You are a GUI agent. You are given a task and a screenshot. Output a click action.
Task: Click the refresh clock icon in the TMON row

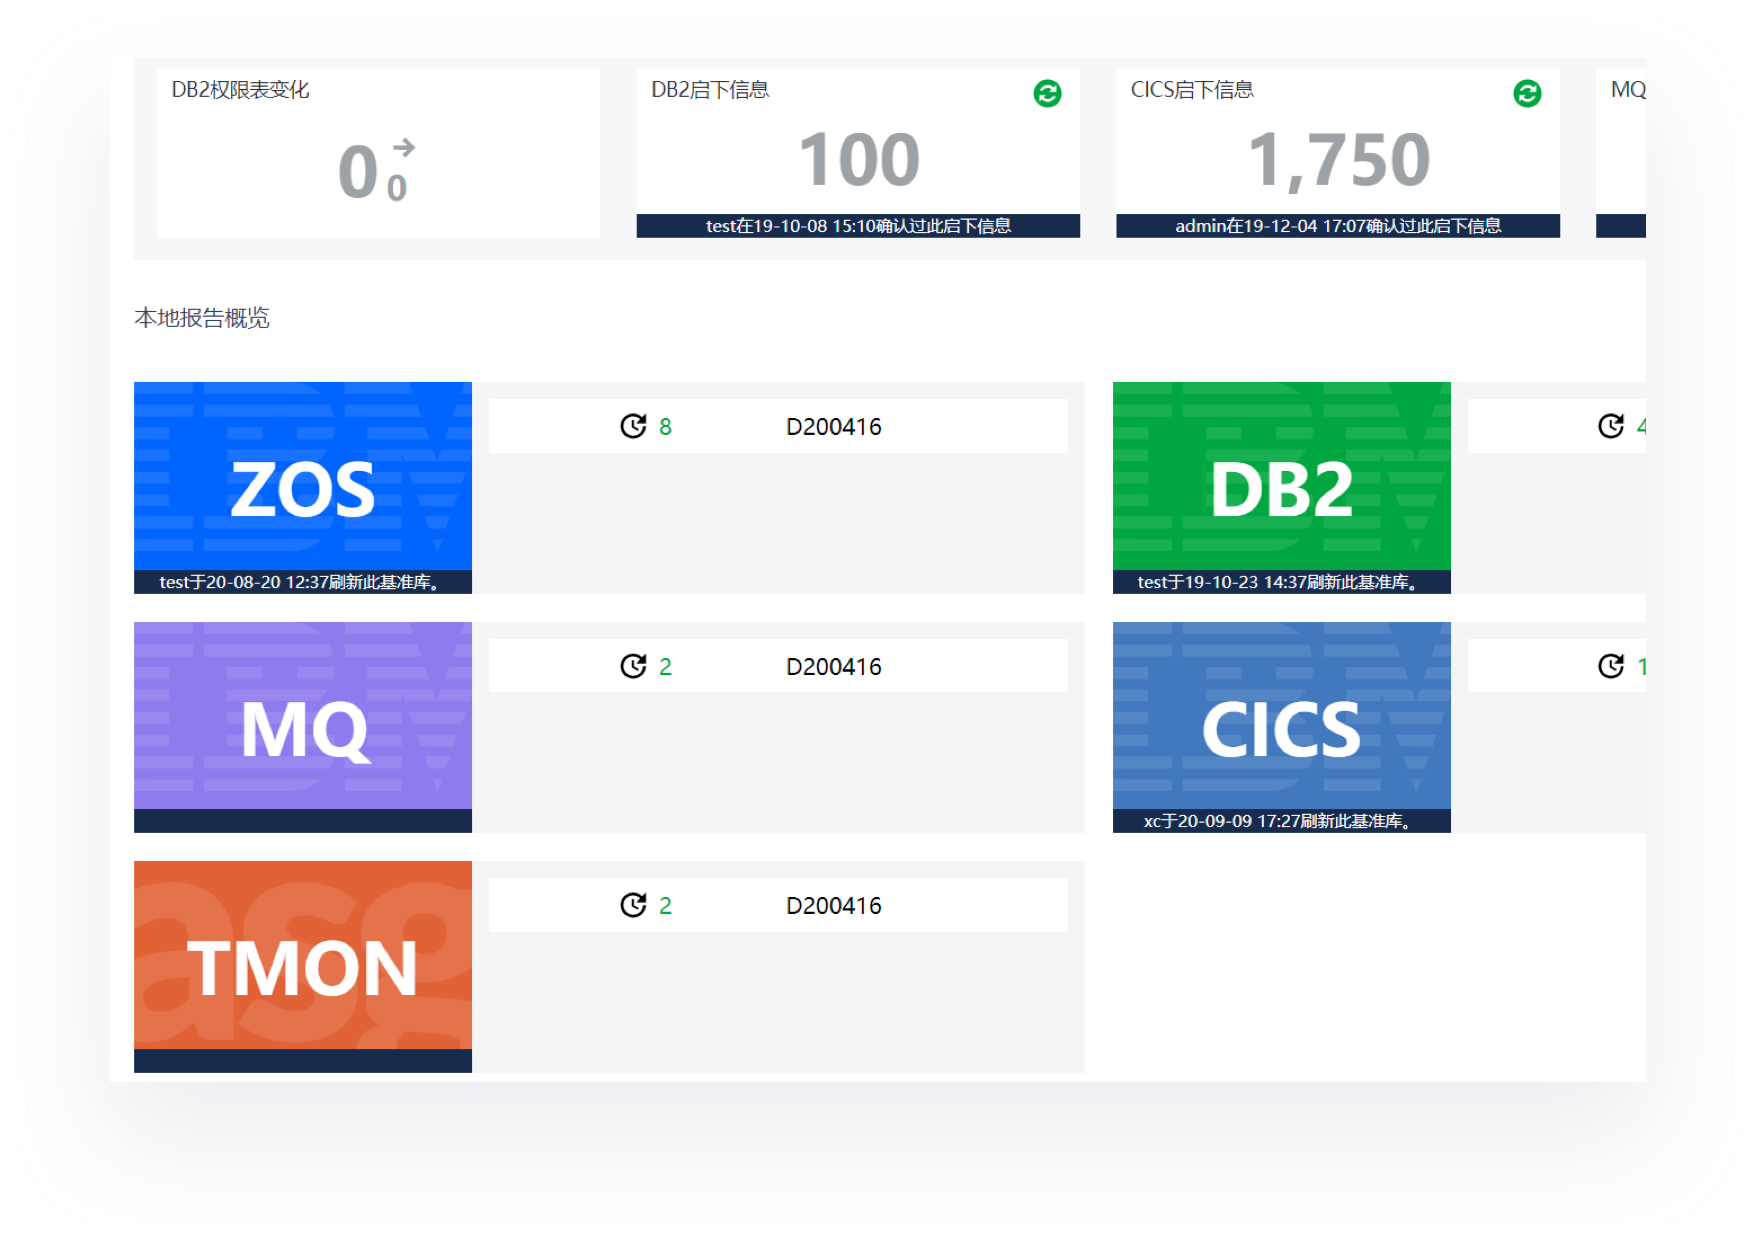coord(633,905)
